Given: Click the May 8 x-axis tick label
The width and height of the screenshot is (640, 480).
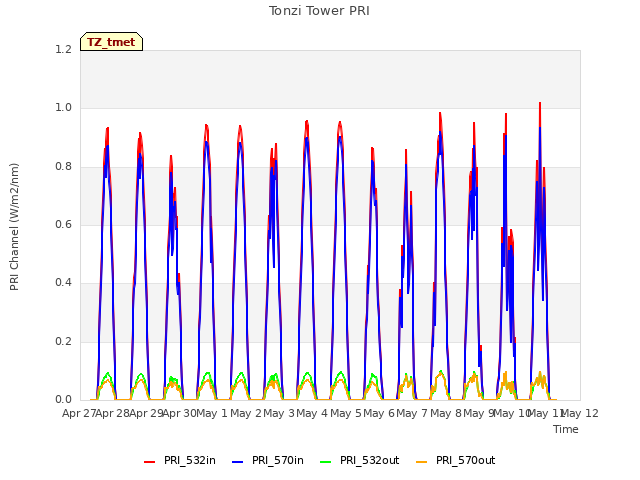Looking at the screenshot, I should pyautogui.click(x=446, y=413).
